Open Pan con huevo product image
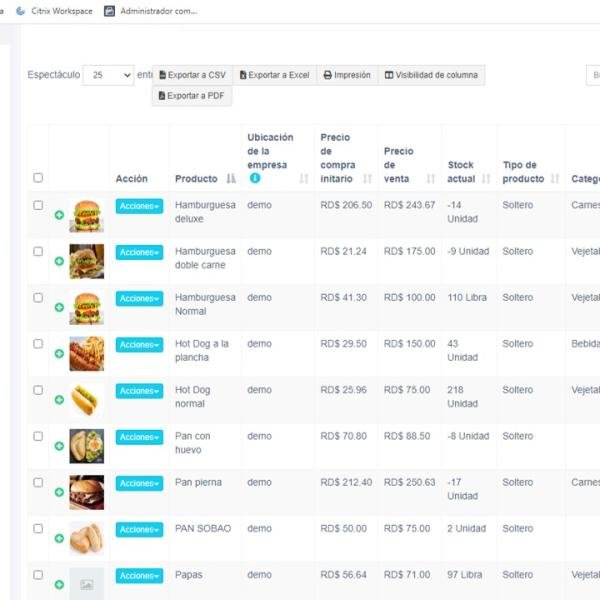Image resolution: width=600 pixels, height=600 pixels. pos(86,446)
